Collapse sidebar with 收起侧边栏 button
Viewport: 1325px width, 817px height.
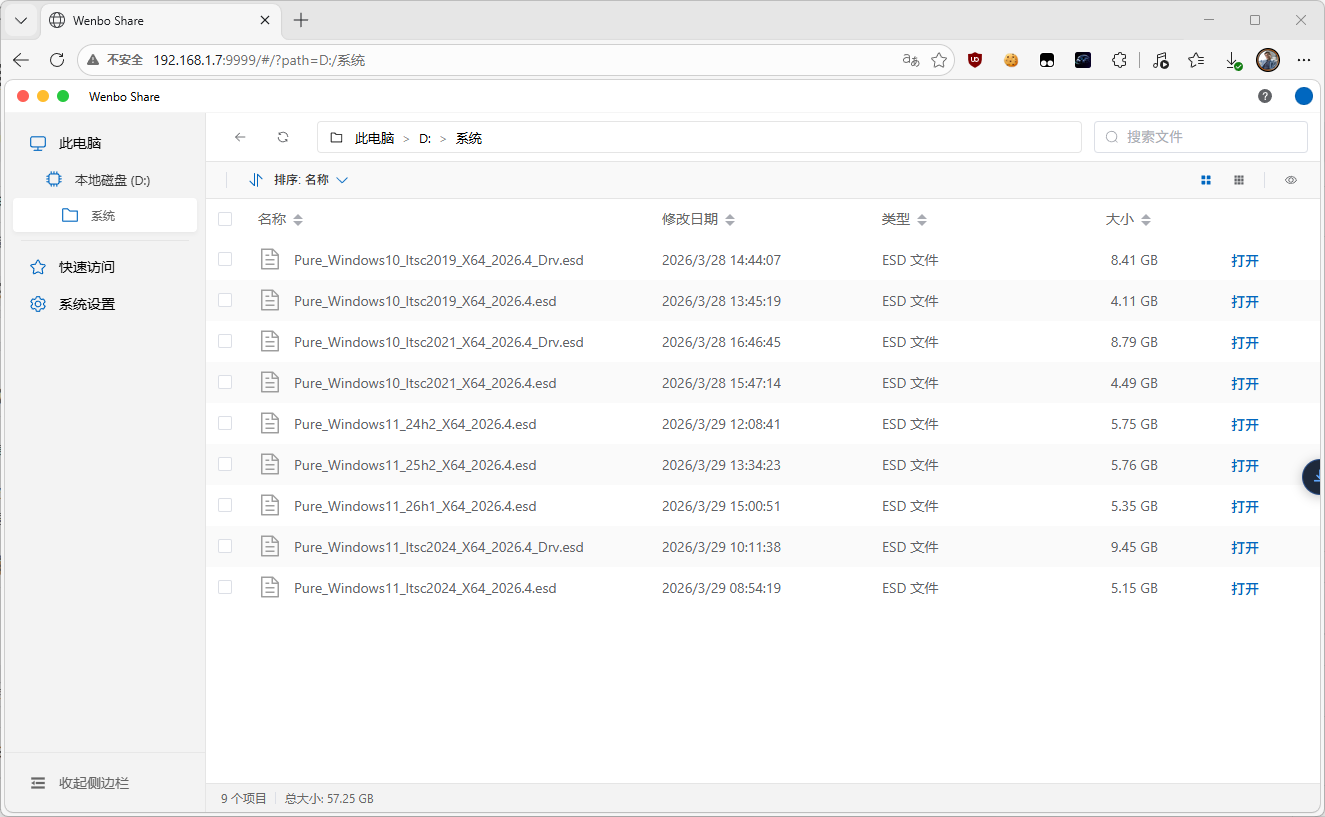click(x=80, y=783)
